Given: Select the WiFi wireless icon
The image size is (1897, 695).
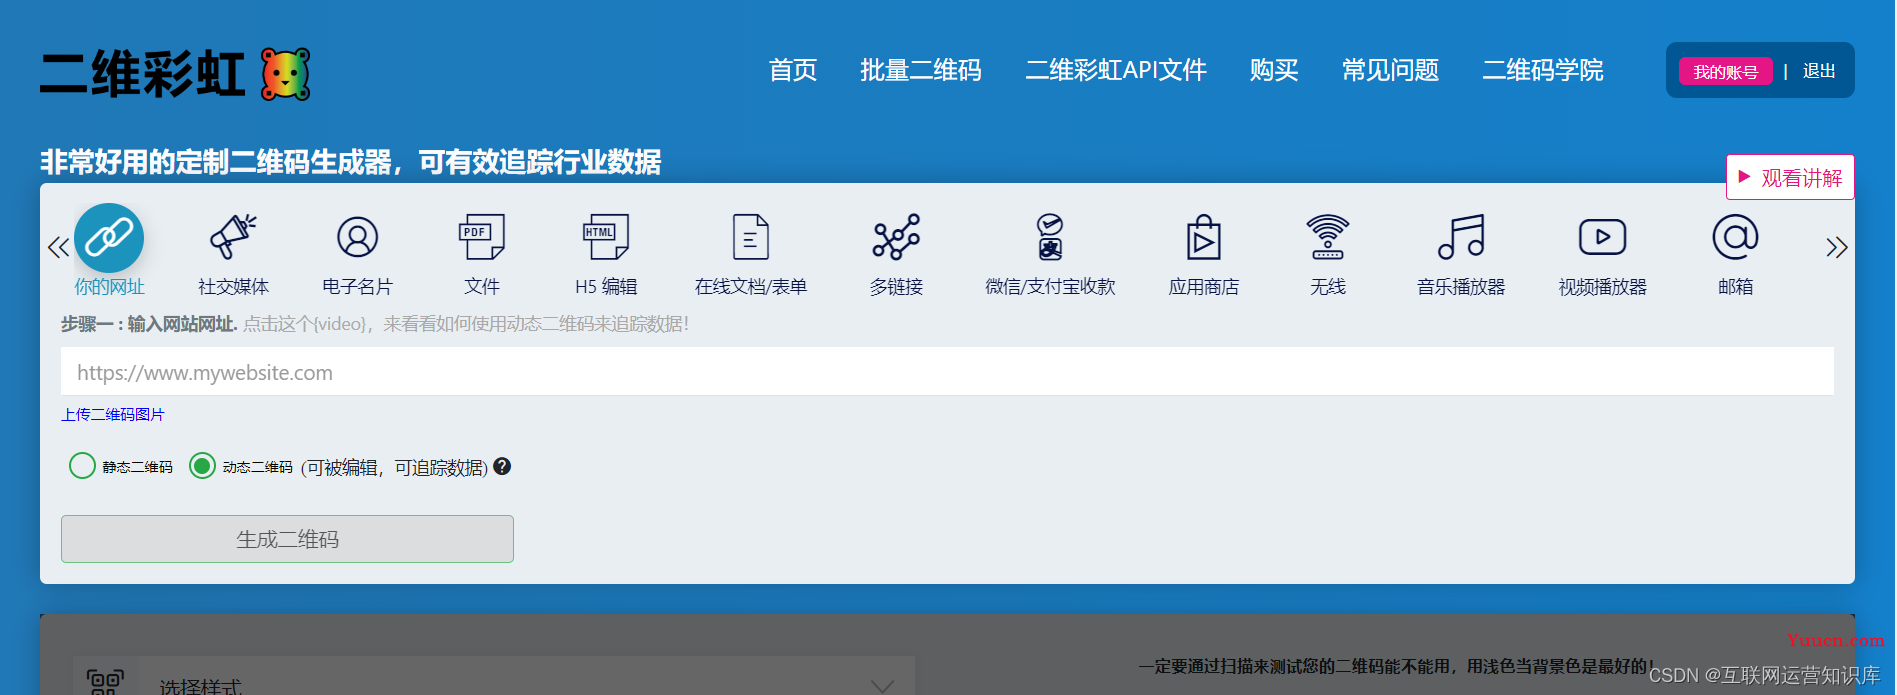Looking at the screenshot, I should 1328,237.
